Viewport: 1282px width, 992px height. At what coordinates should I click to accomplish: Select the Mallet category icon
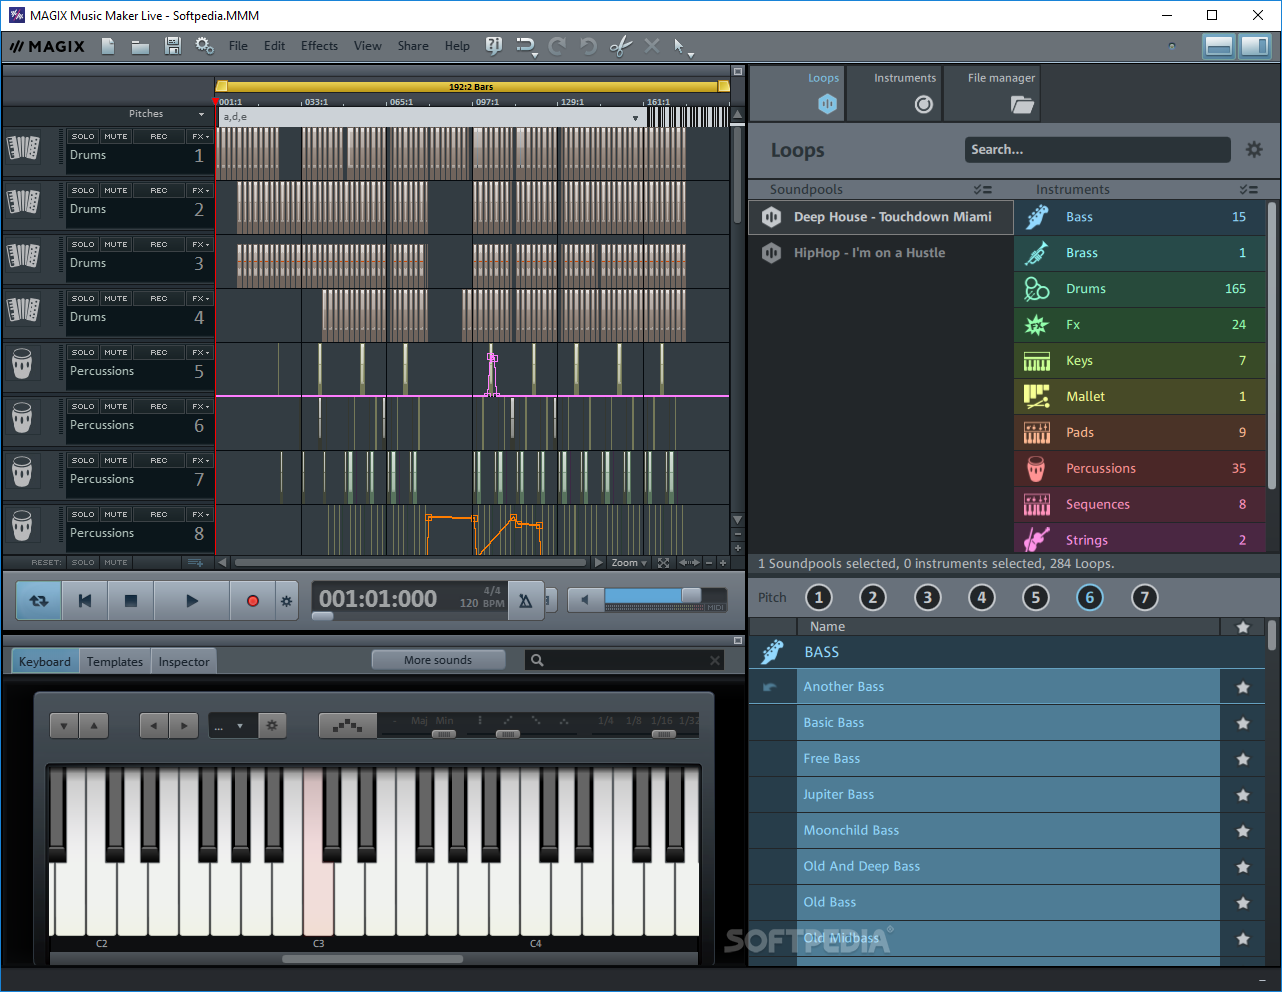coord(1037,397)
